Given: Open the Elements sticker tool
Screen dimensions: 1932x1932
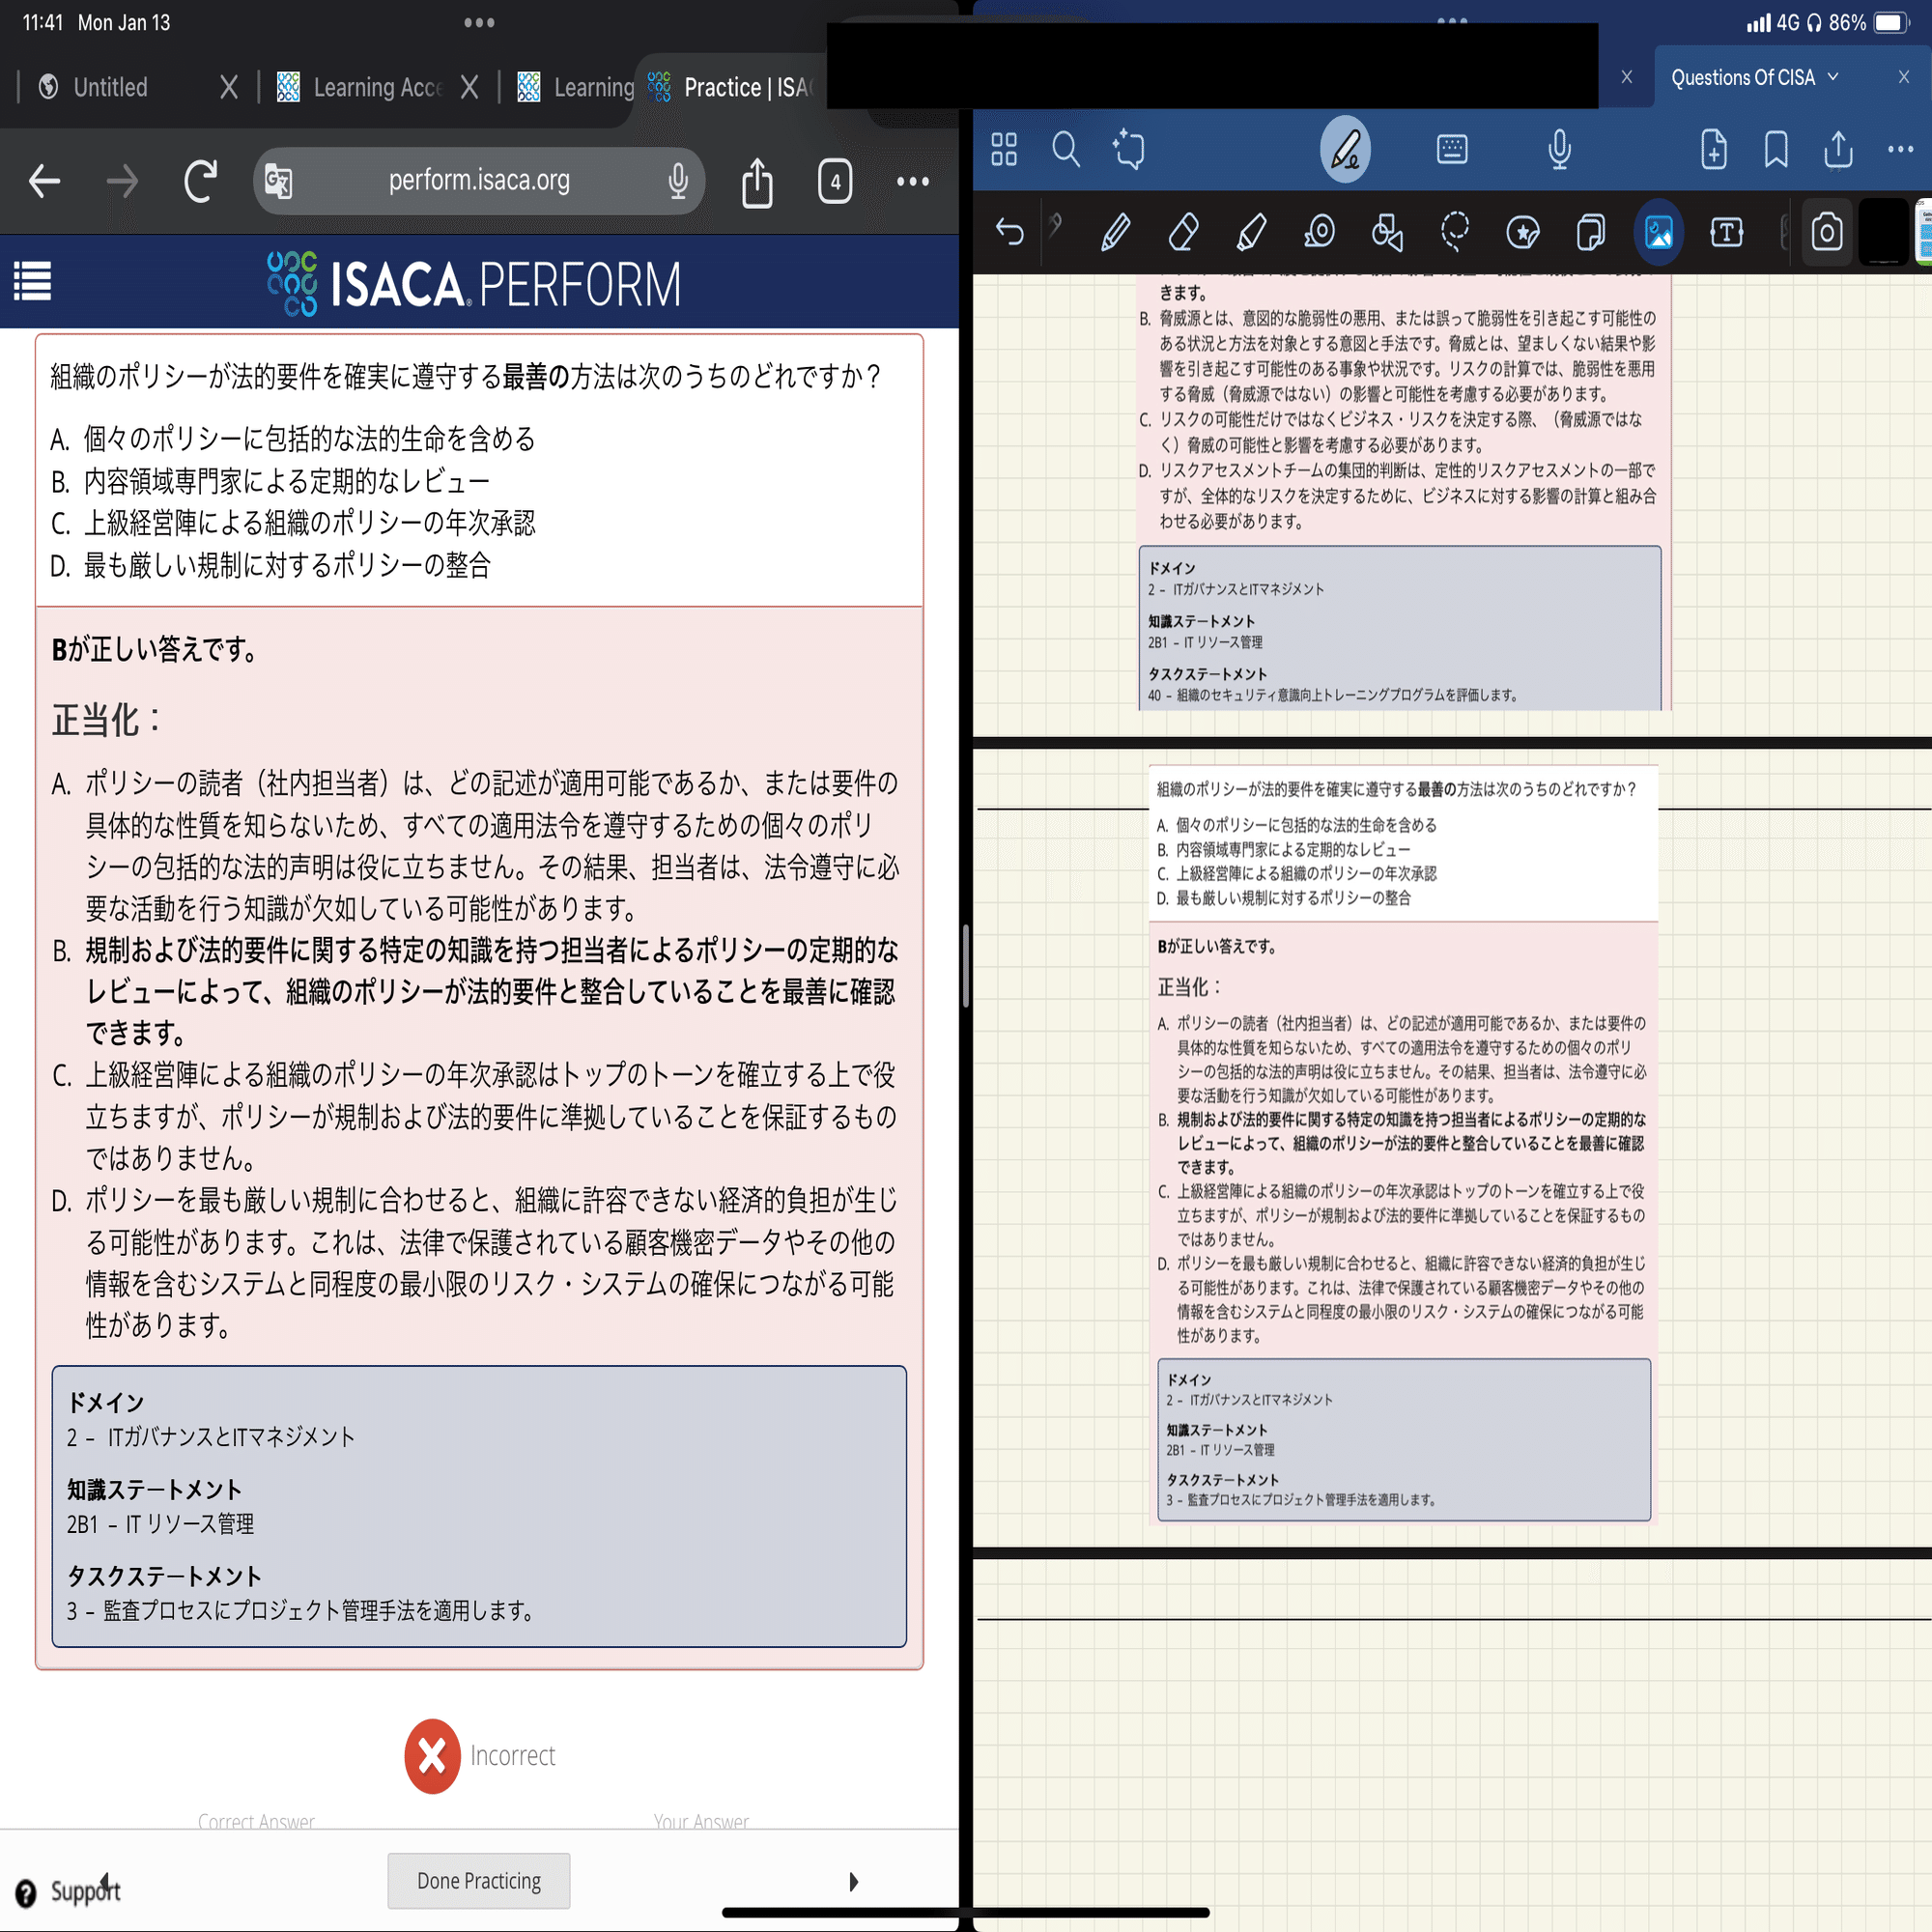Looking at the screenshot, I should [x=1522, y=232].
